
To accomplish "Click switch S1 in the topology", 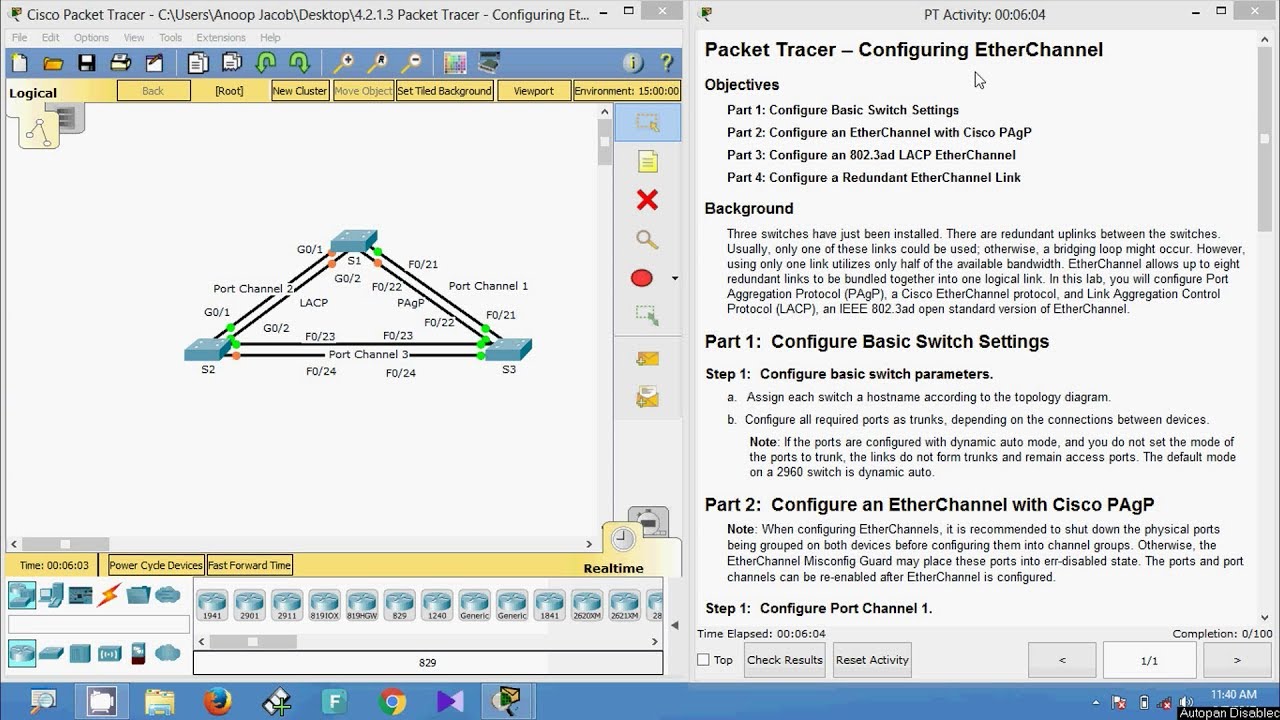I will pos(354,241).
